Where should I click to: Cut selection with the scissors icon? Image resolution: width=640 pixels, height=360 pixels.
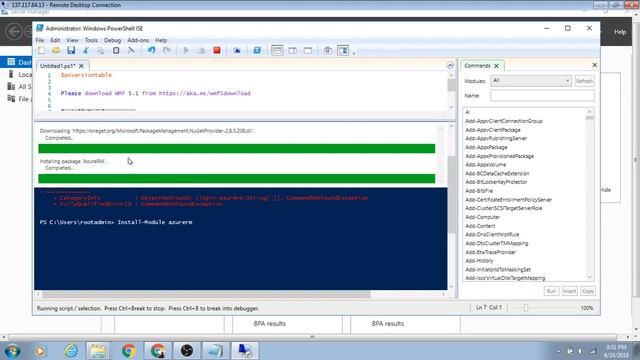[x=86, y=50]
